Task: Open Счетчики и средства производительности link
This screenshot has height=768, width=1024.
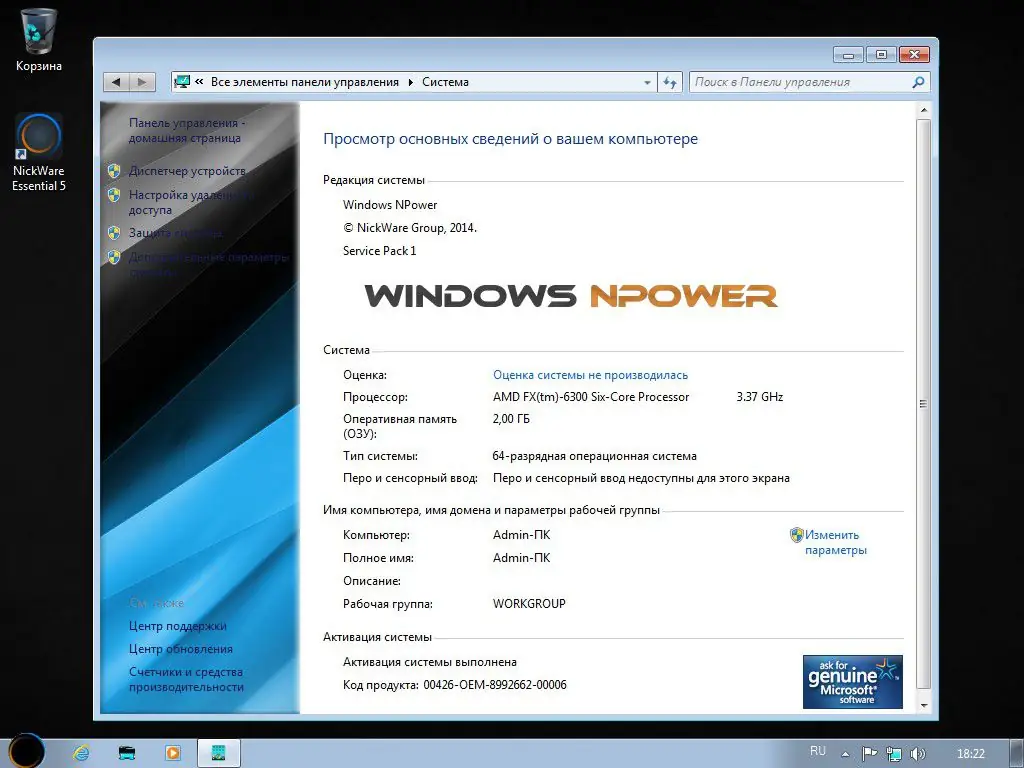Action: click(x=186, y=679)
